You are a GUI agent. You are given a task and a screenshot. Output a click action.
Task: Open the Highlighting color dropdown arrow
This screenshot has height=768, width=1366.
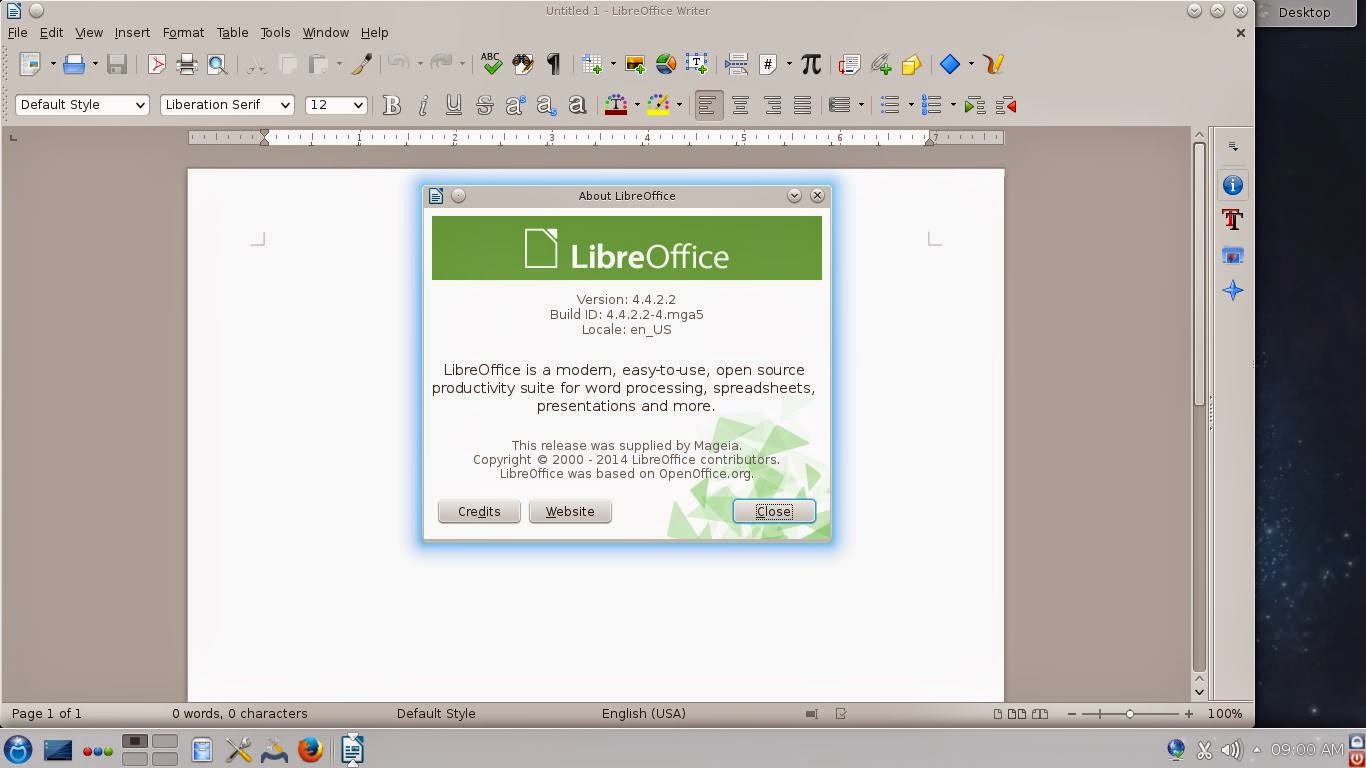click(679, 105)
